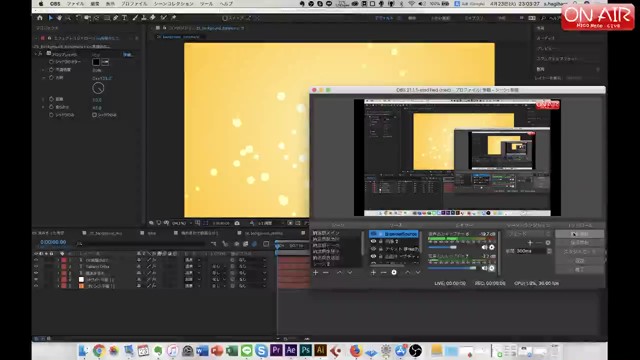
Task: Open source properties gear in OBS sources
Action: click(394, 272)
